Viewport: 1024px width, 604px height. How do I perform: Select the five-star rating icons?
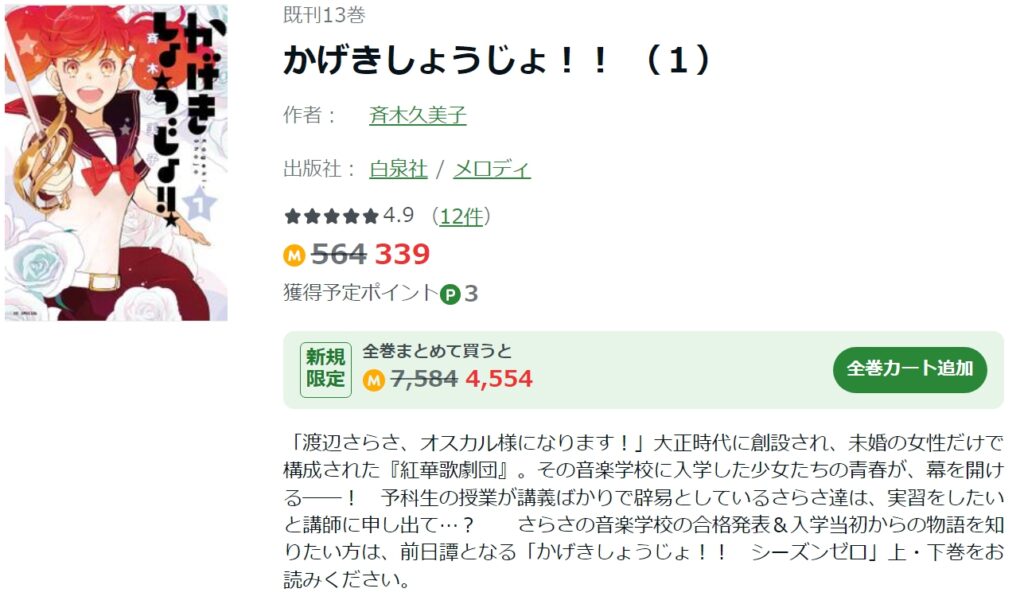pyautogui.click(x=332, y=216)
